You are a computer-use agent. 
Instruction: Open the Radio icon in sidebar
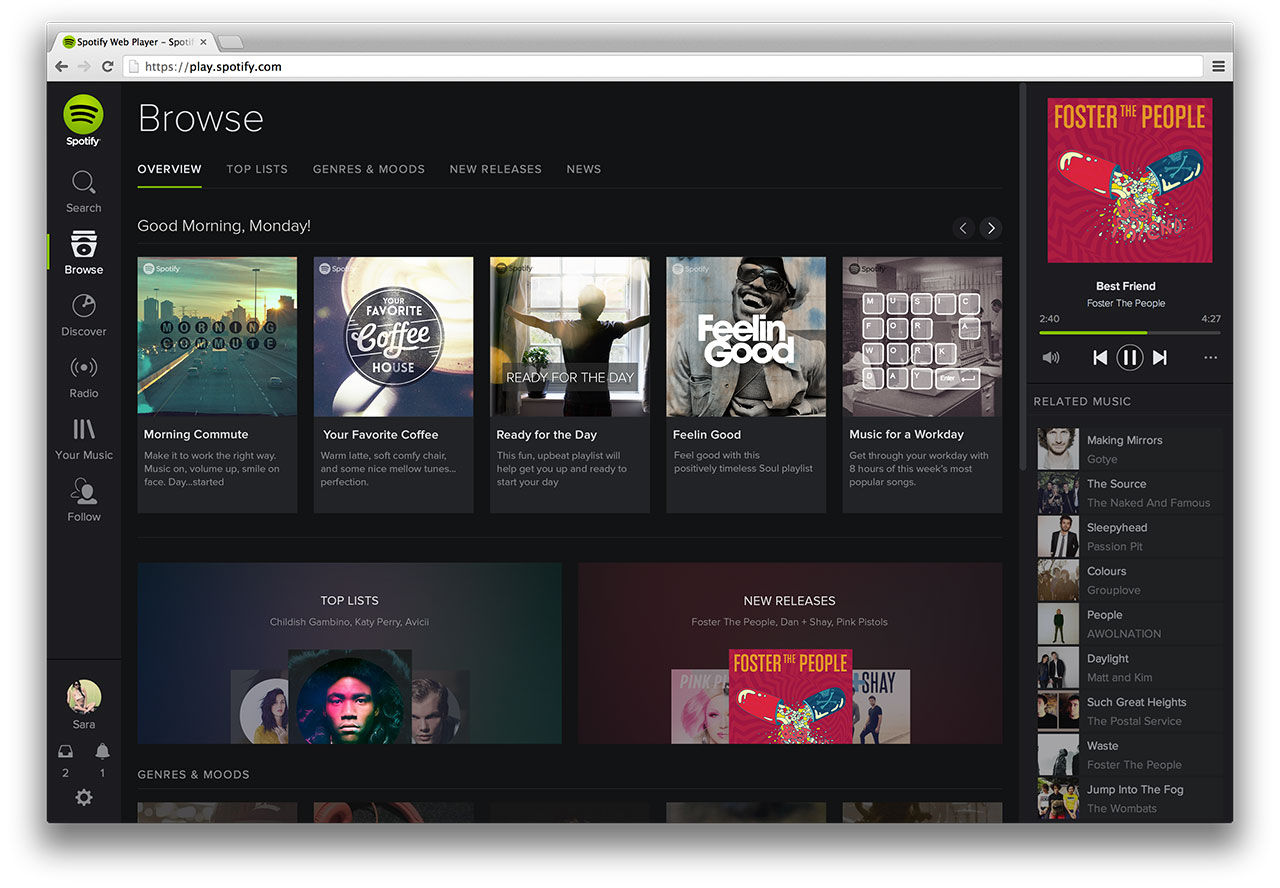(84, 367)
